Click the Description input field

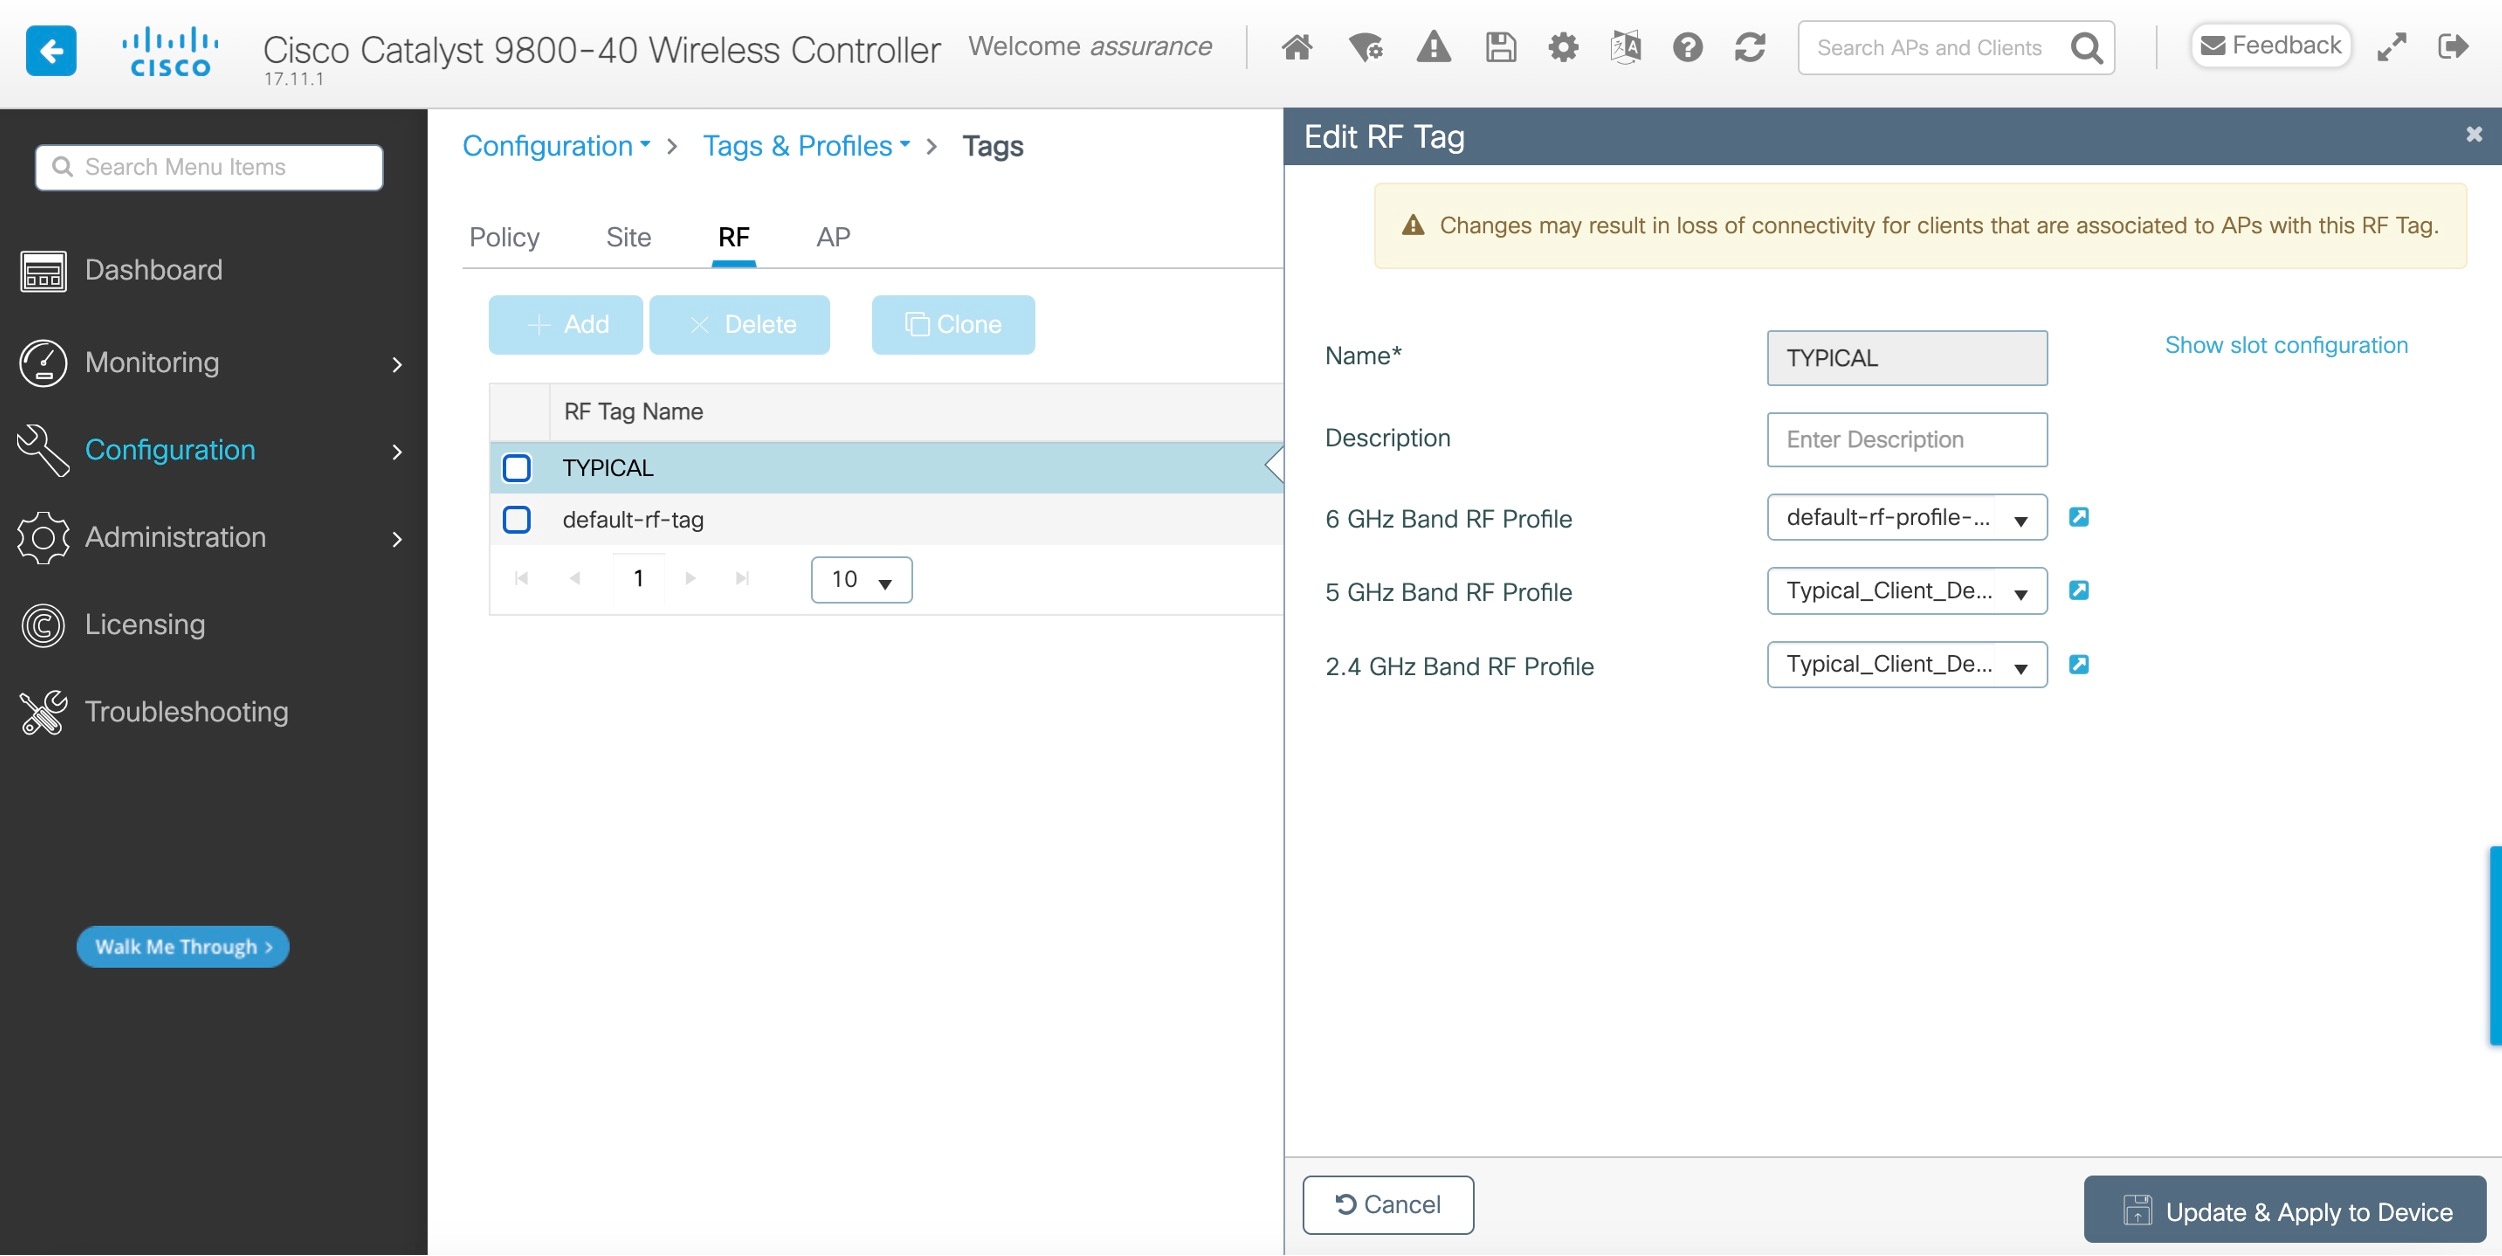1906,439
